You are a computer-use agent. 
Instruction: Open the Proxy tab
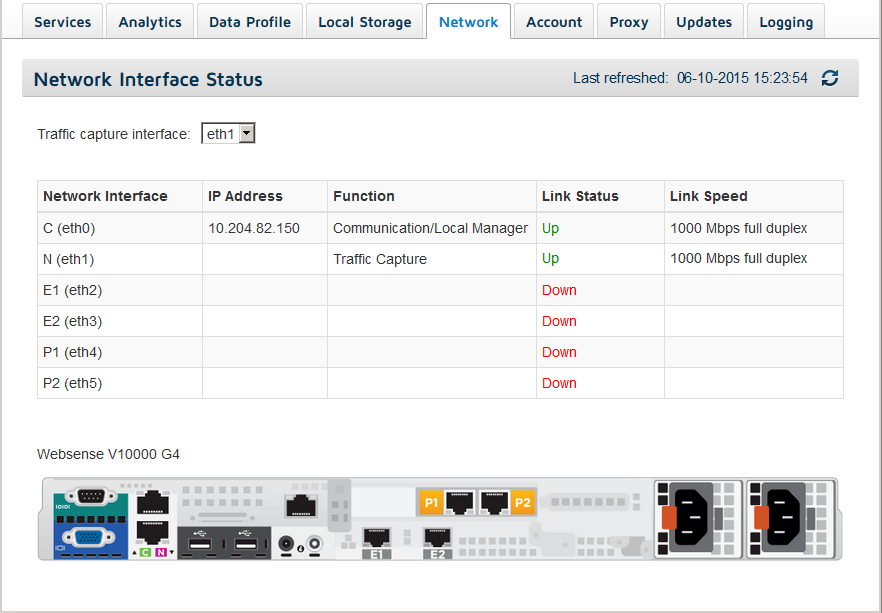[x=629, y=22]
